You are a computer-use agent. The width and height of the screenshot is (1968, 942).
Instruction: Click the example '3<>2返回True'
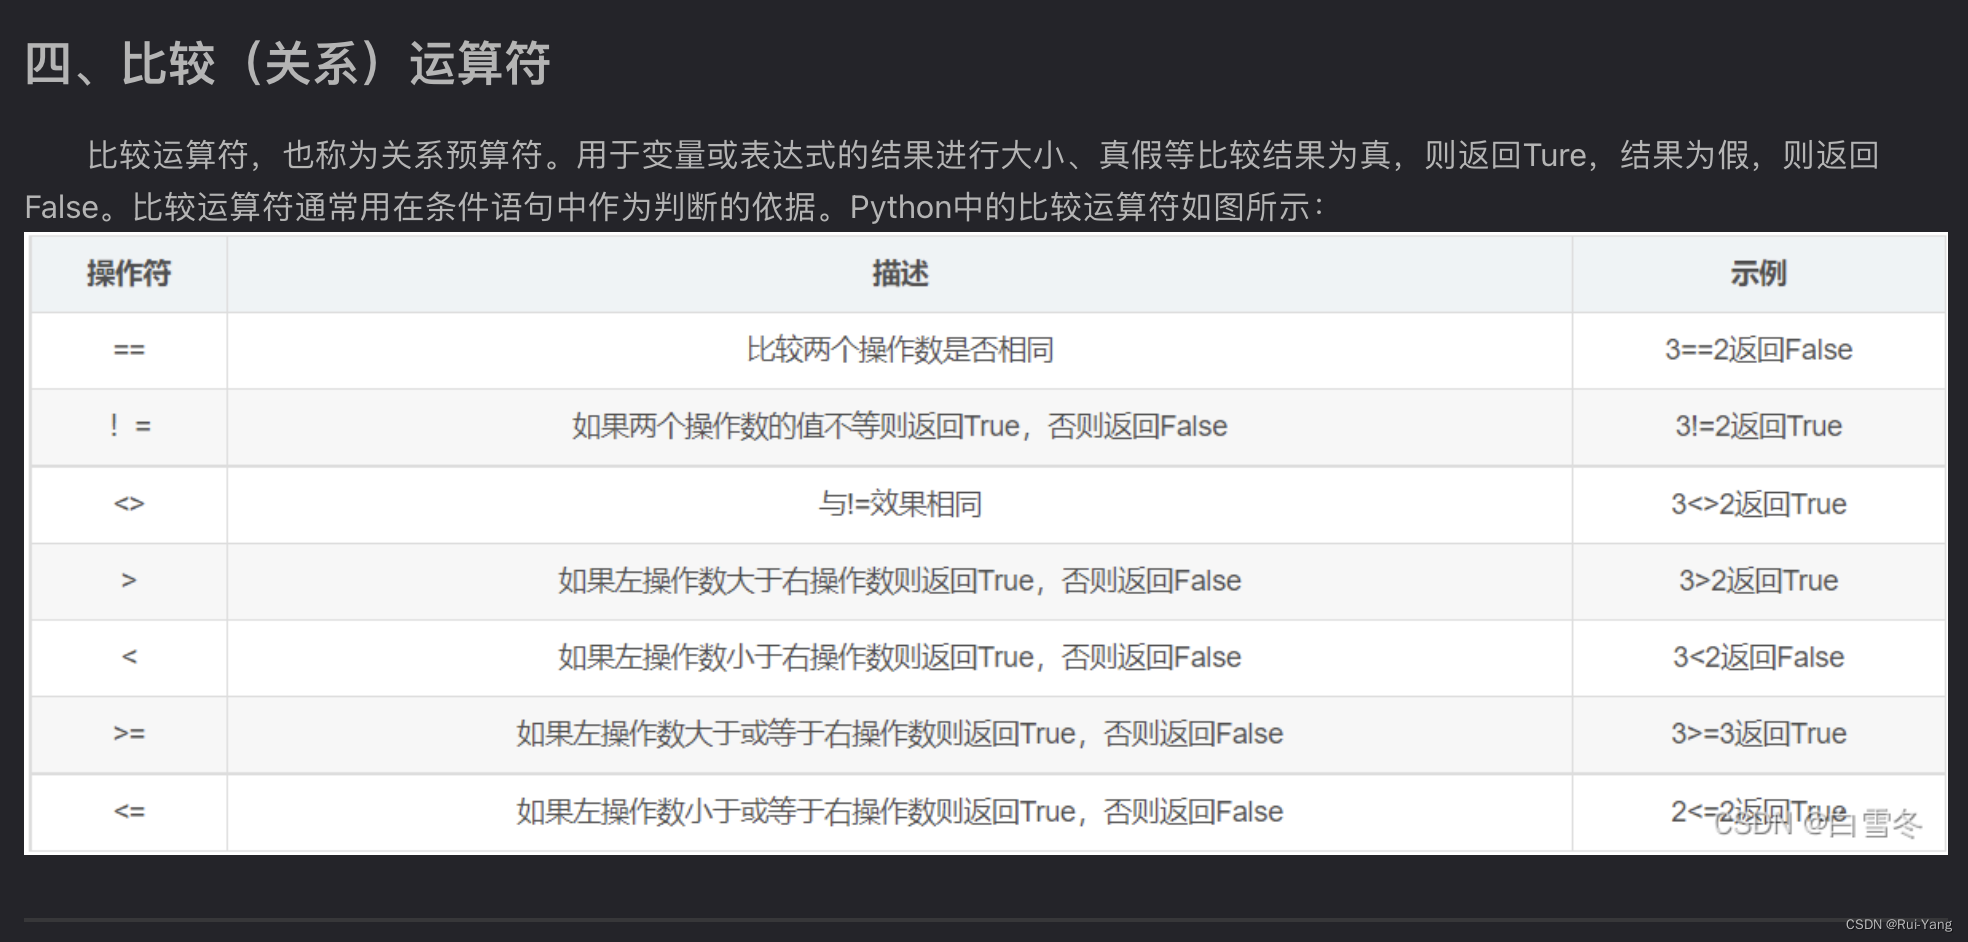(1759, 504)
